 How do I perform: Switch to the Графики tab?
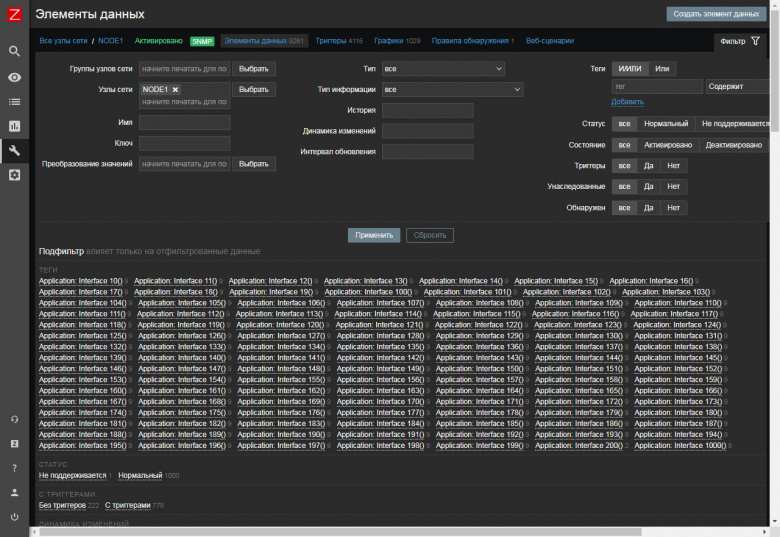click(x=388, y=41)
